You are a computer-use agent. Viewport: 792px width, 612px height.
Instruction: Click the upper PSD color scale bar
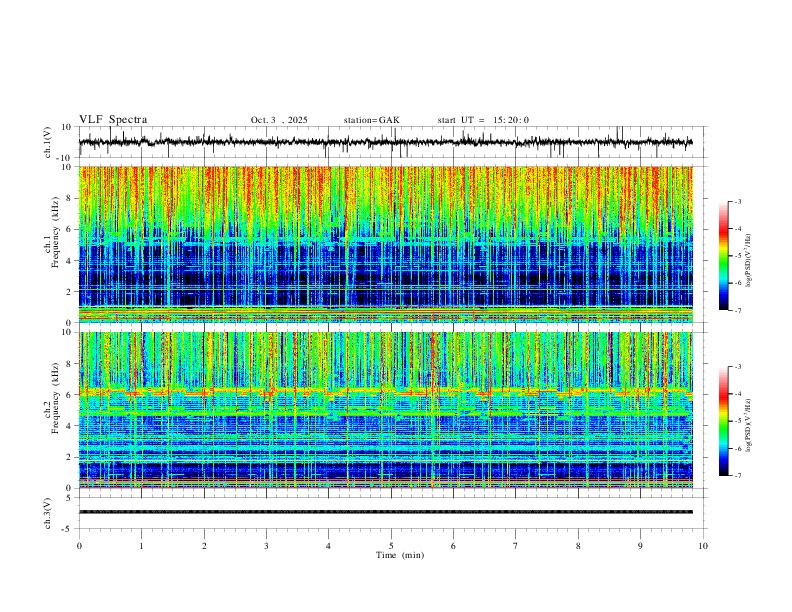[724, 256]
